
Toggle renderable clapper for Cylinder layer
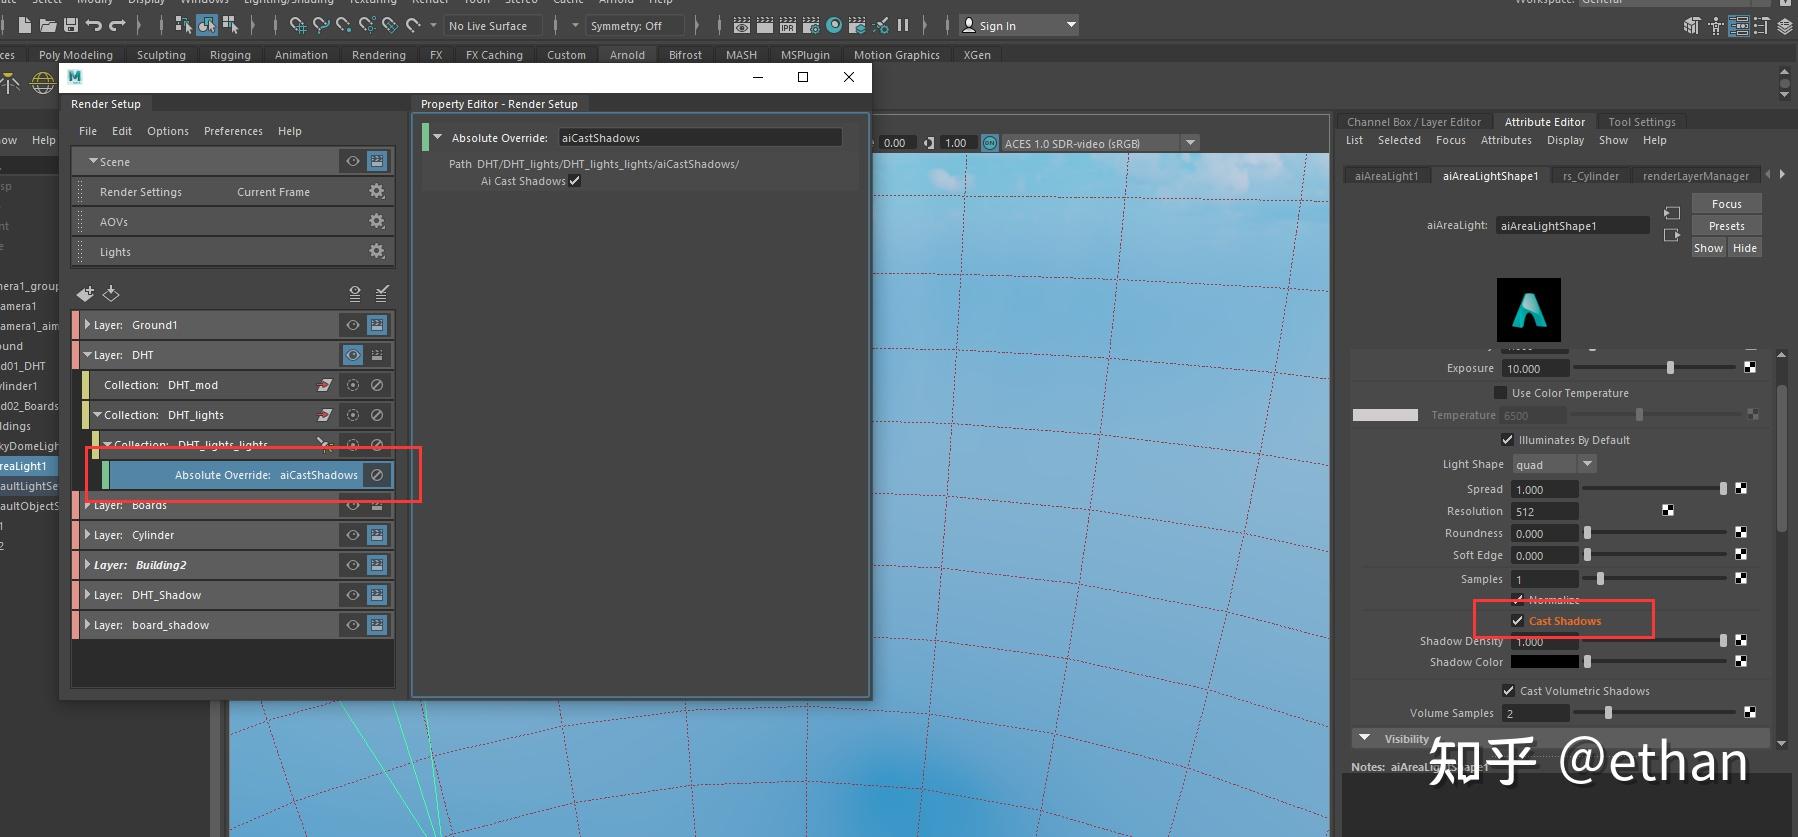(x=377, y=535)
